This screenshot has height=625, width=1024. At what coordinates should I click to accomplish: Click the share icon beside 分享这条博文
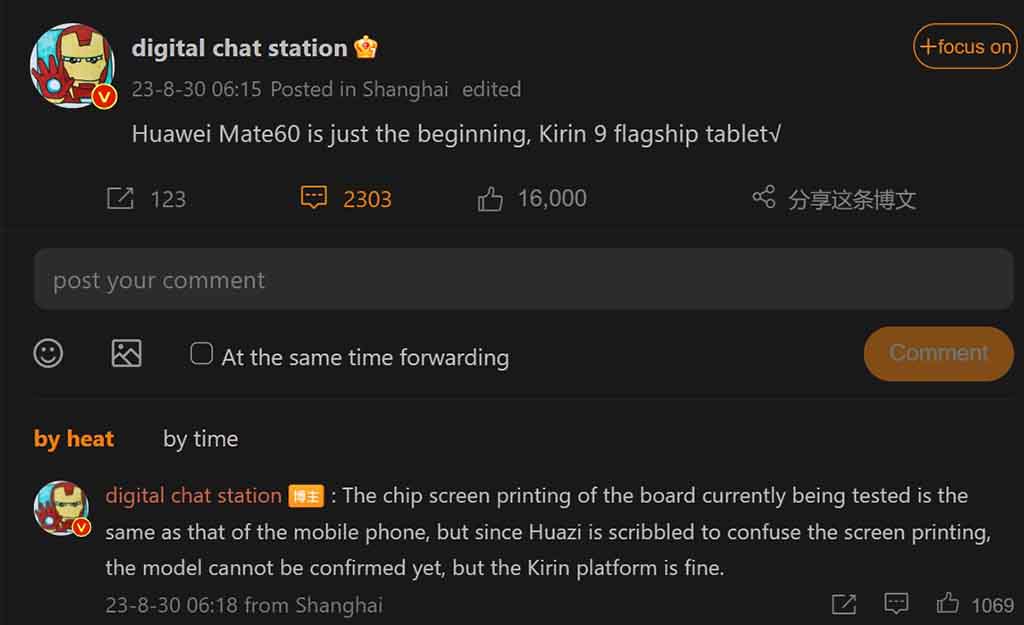pyautogui.click(x=763, y=197)
